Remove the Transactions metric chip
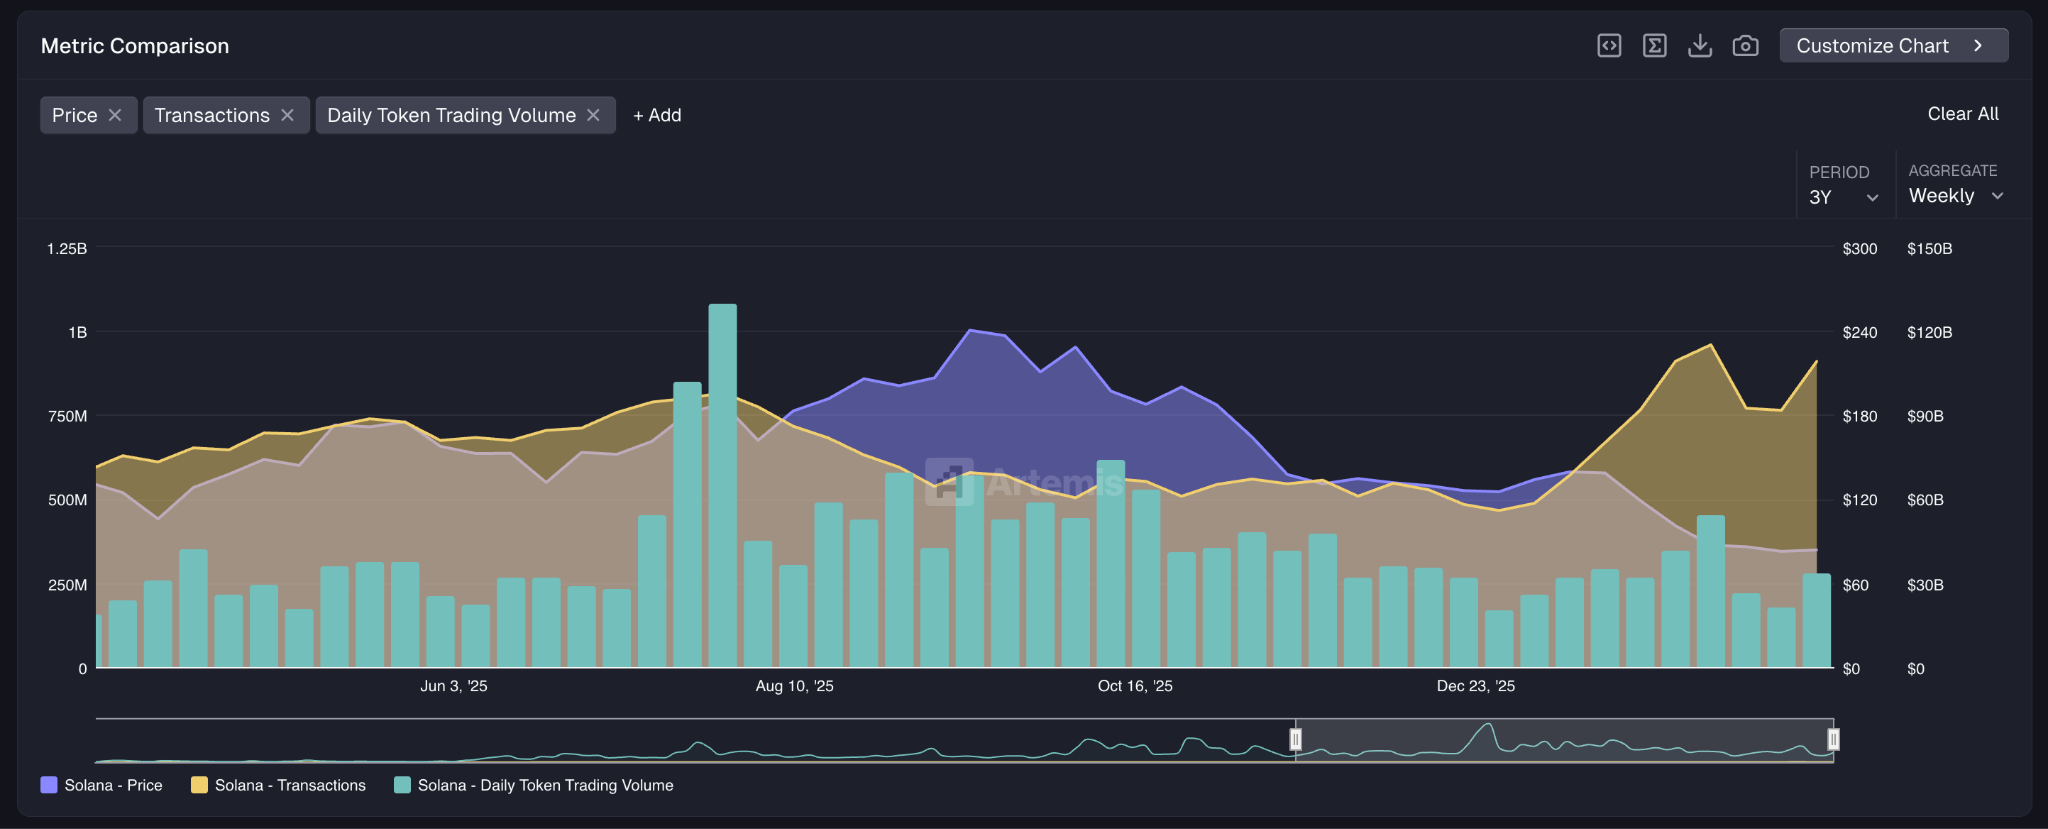This screenshot has width=2048, height=829. tap(287, 115)
